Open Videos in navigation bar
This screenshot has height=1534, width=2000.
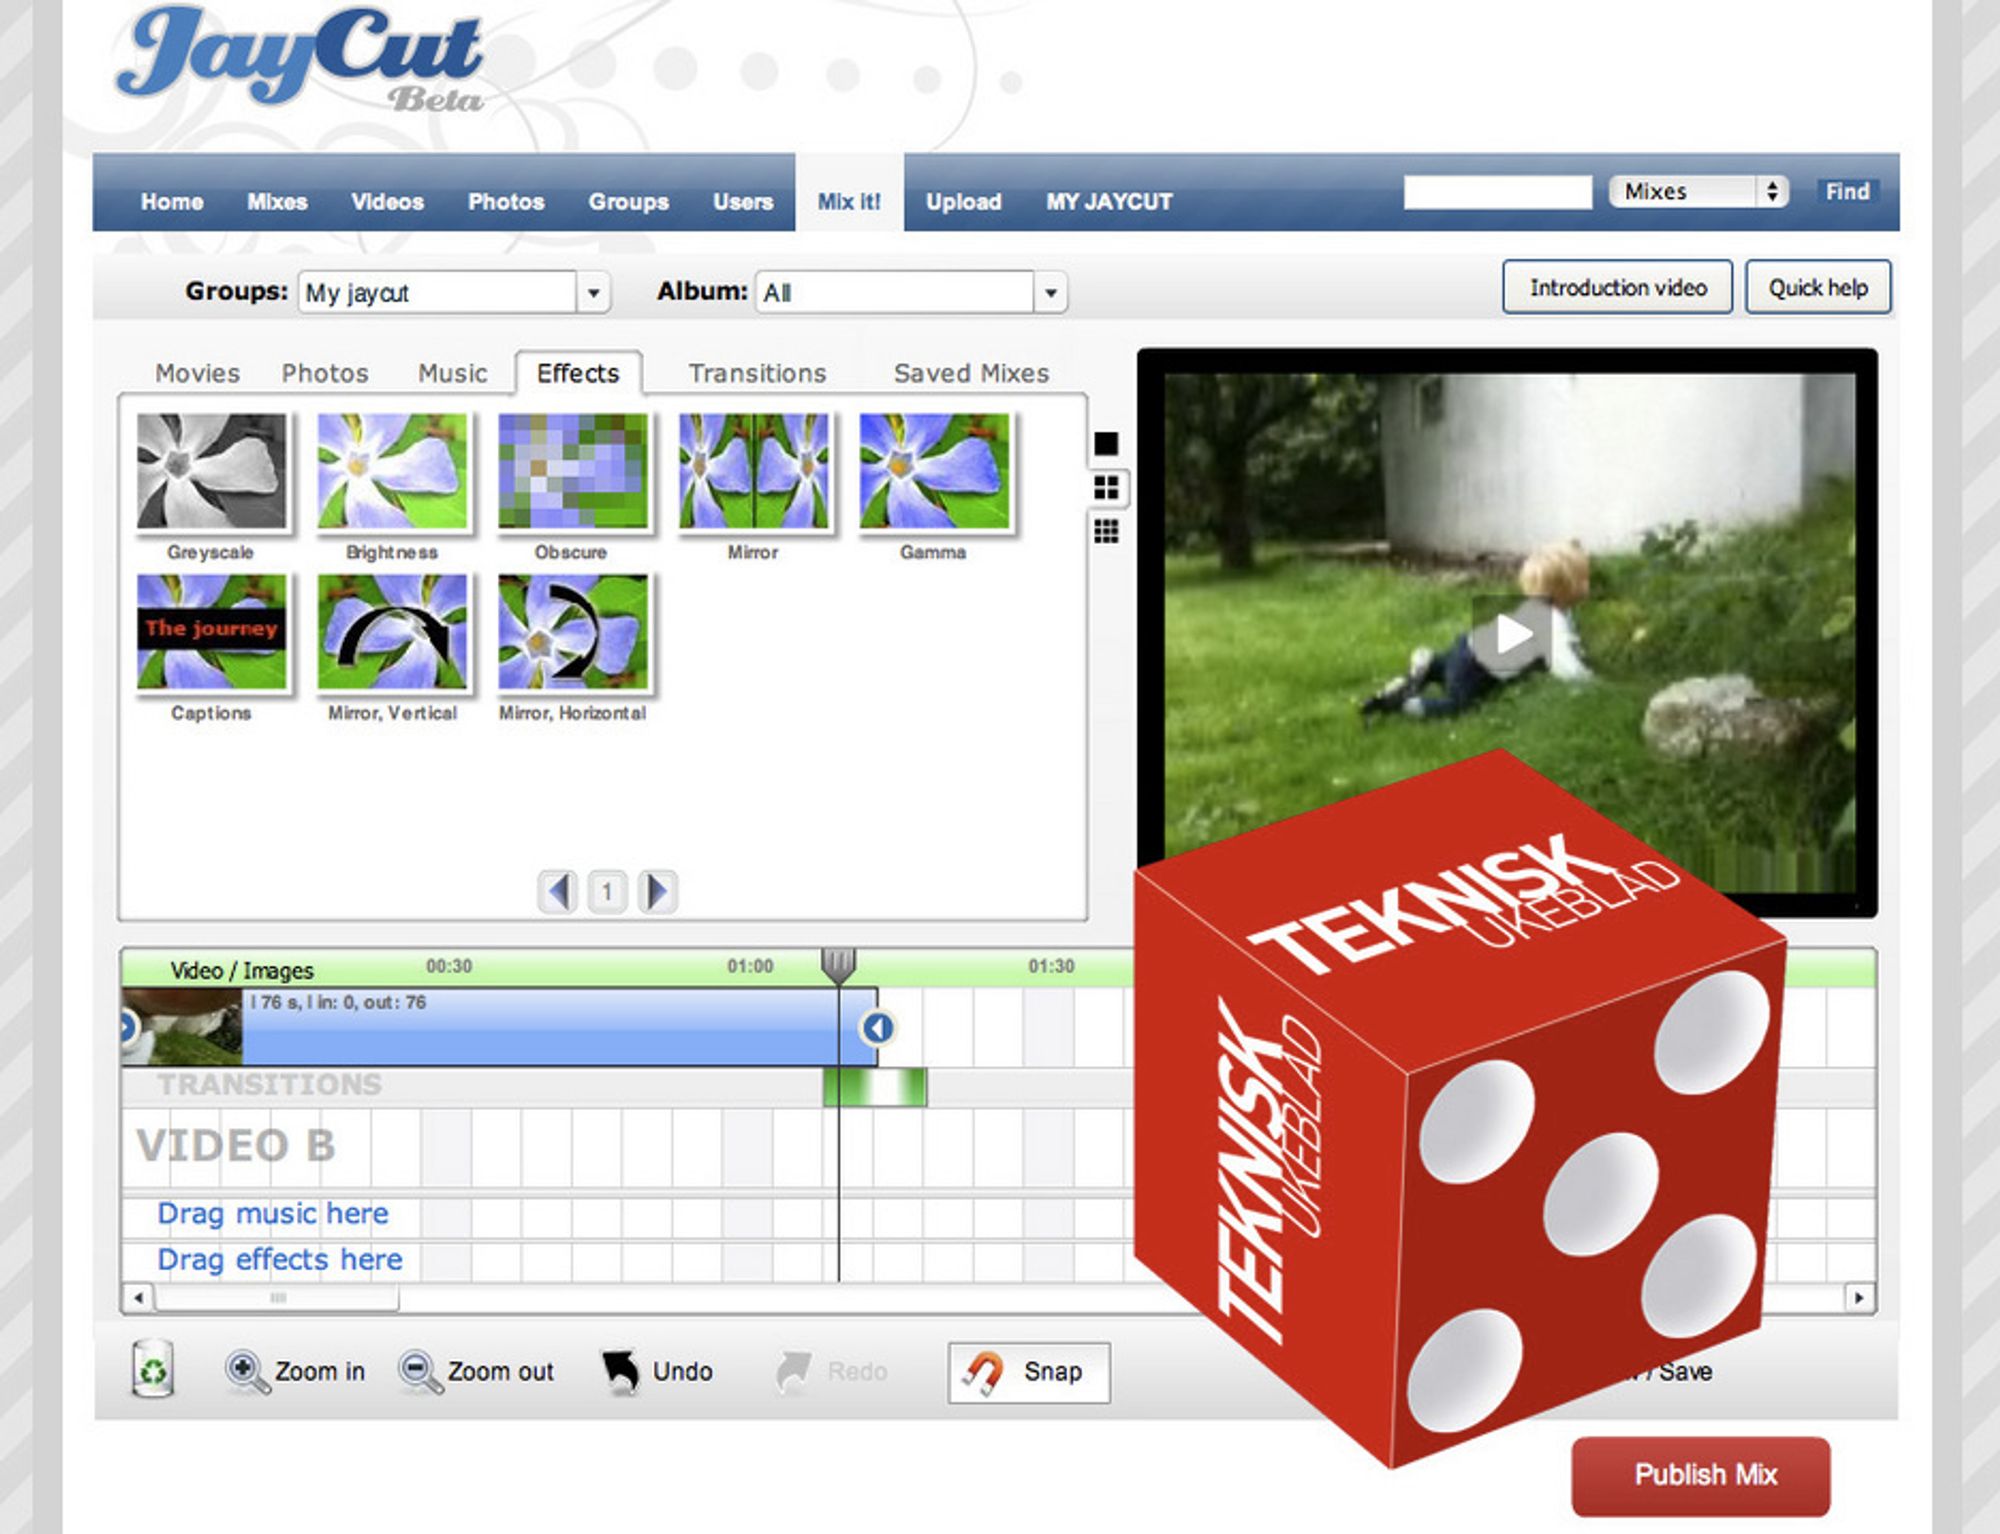tap(387, 202)
